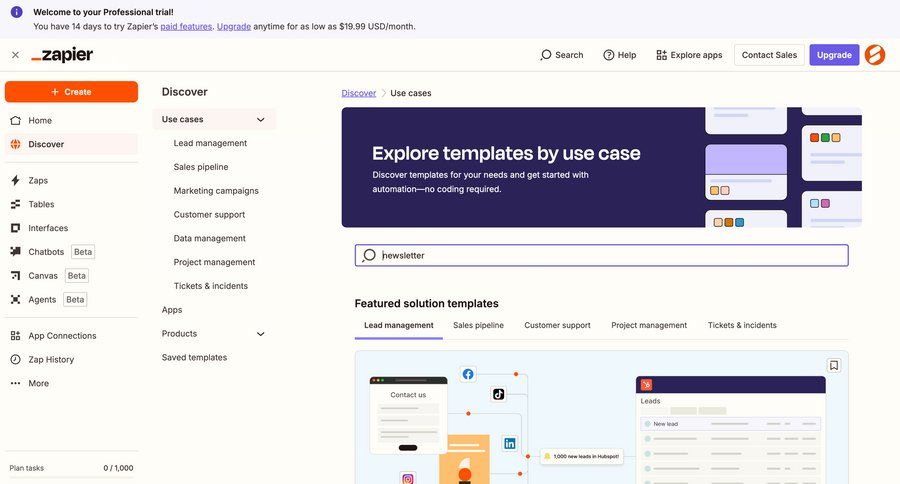
Task: Select Sales pipeline in the Discover menu
Action: click(201, 167)
